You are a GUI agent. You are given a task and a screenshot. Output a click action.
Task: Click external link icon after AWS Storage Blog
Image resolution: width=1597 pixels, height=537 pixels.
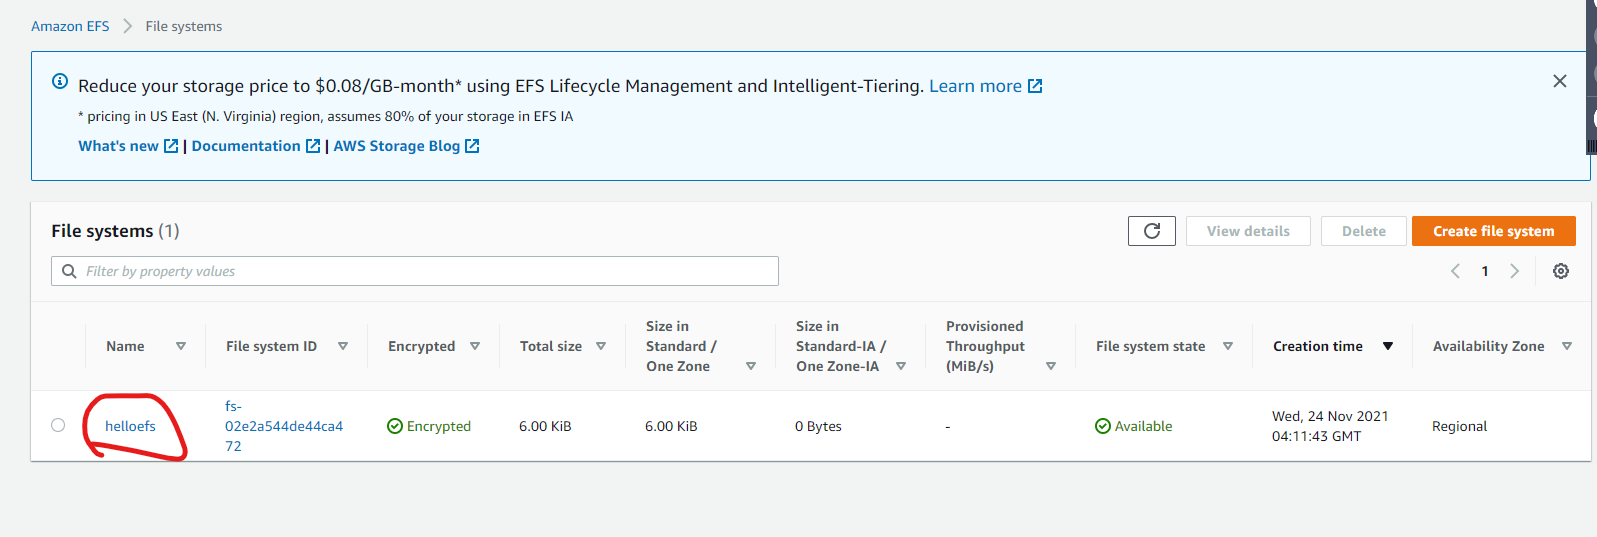click(472, 146)
